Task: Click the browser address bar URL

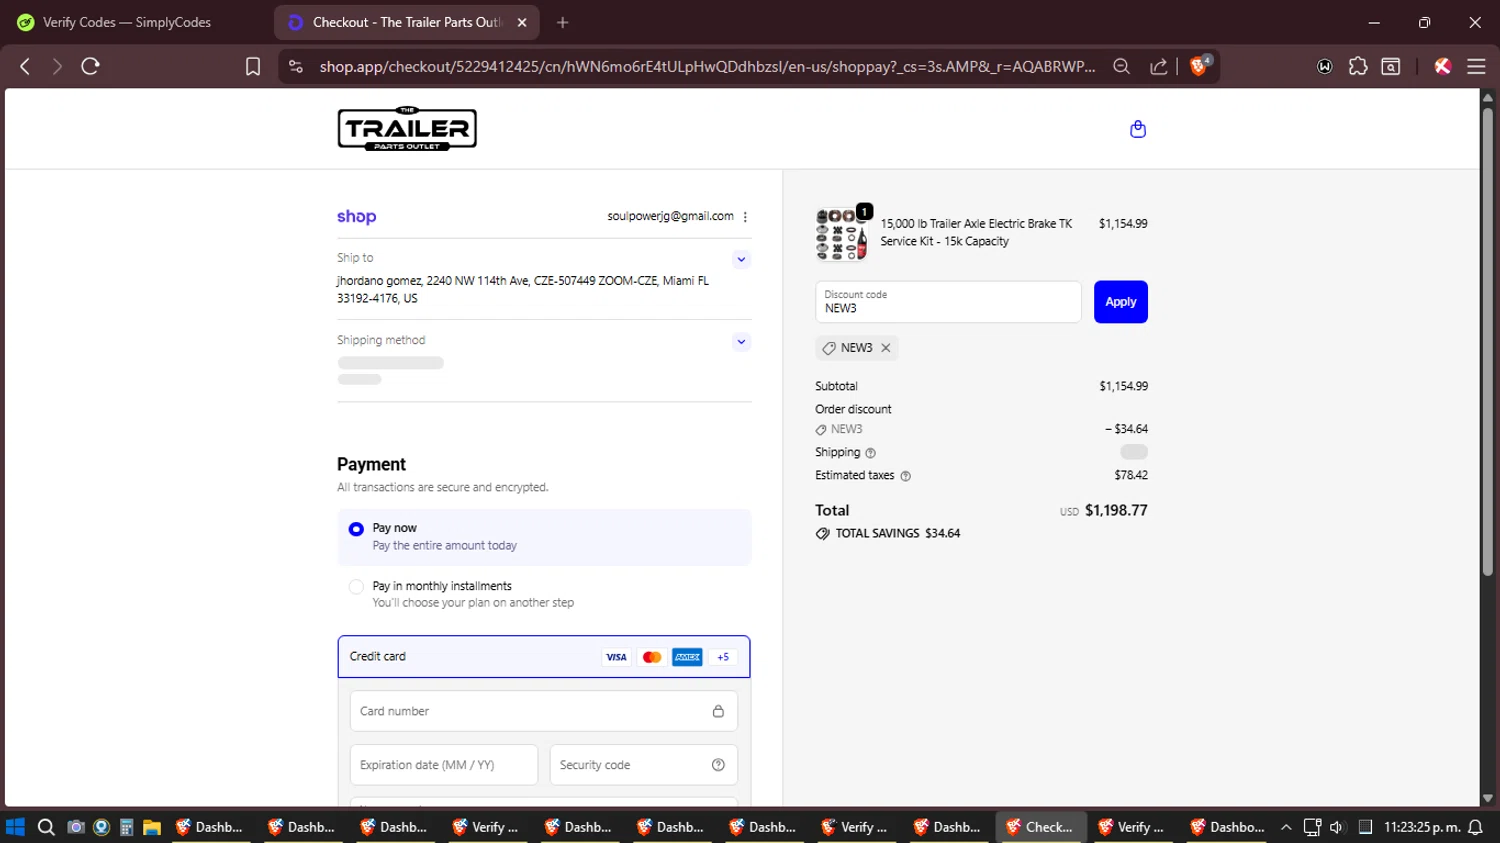Action: [707, 66]
